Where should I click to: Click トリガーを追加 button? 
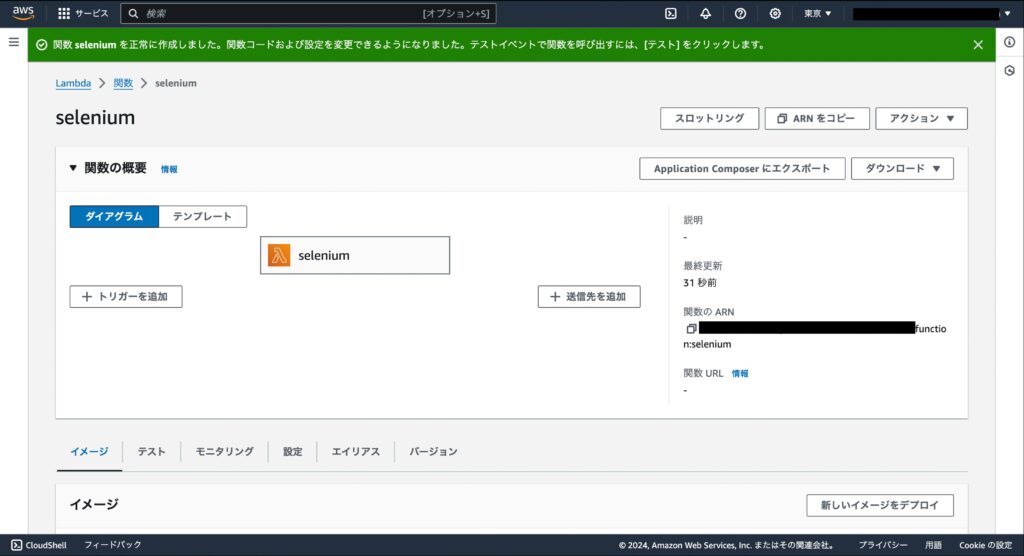126,297
